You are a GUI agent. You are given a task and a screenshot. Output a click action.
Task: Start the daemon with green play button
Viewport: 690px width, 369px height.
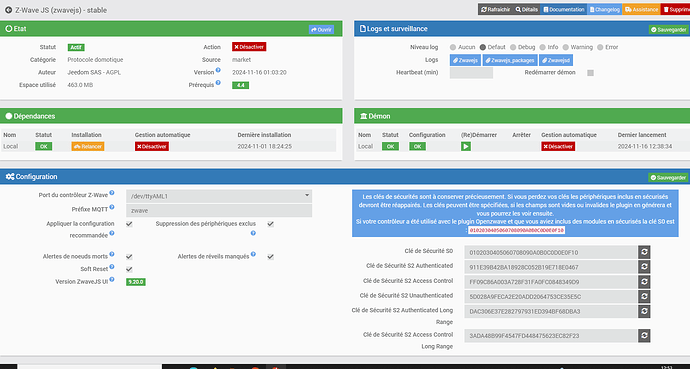click(x=466, y=146)
